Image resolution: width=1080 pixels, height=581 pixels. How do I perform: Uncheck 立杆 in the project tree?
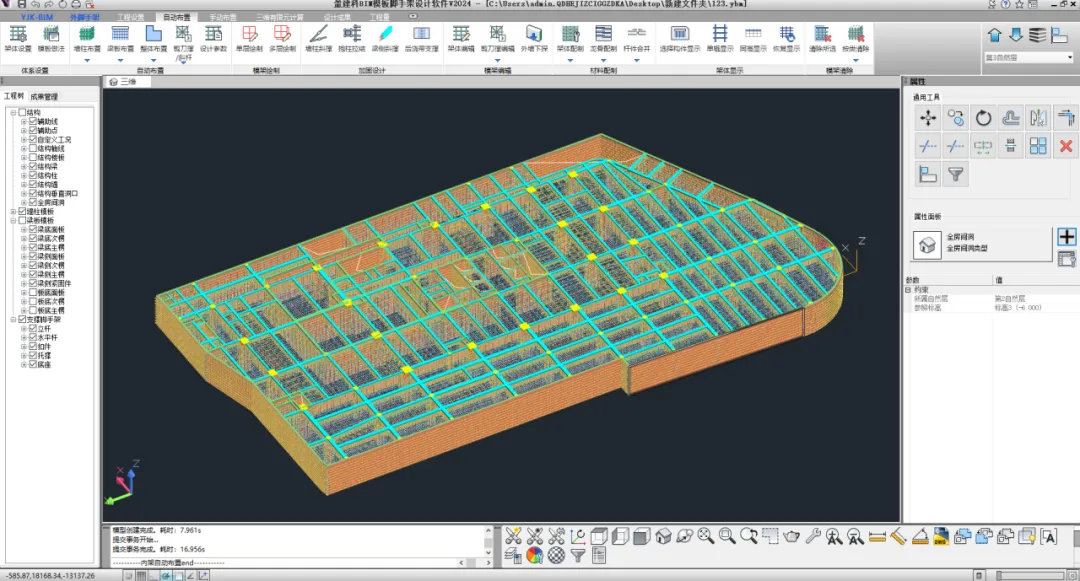pos(33,328)
